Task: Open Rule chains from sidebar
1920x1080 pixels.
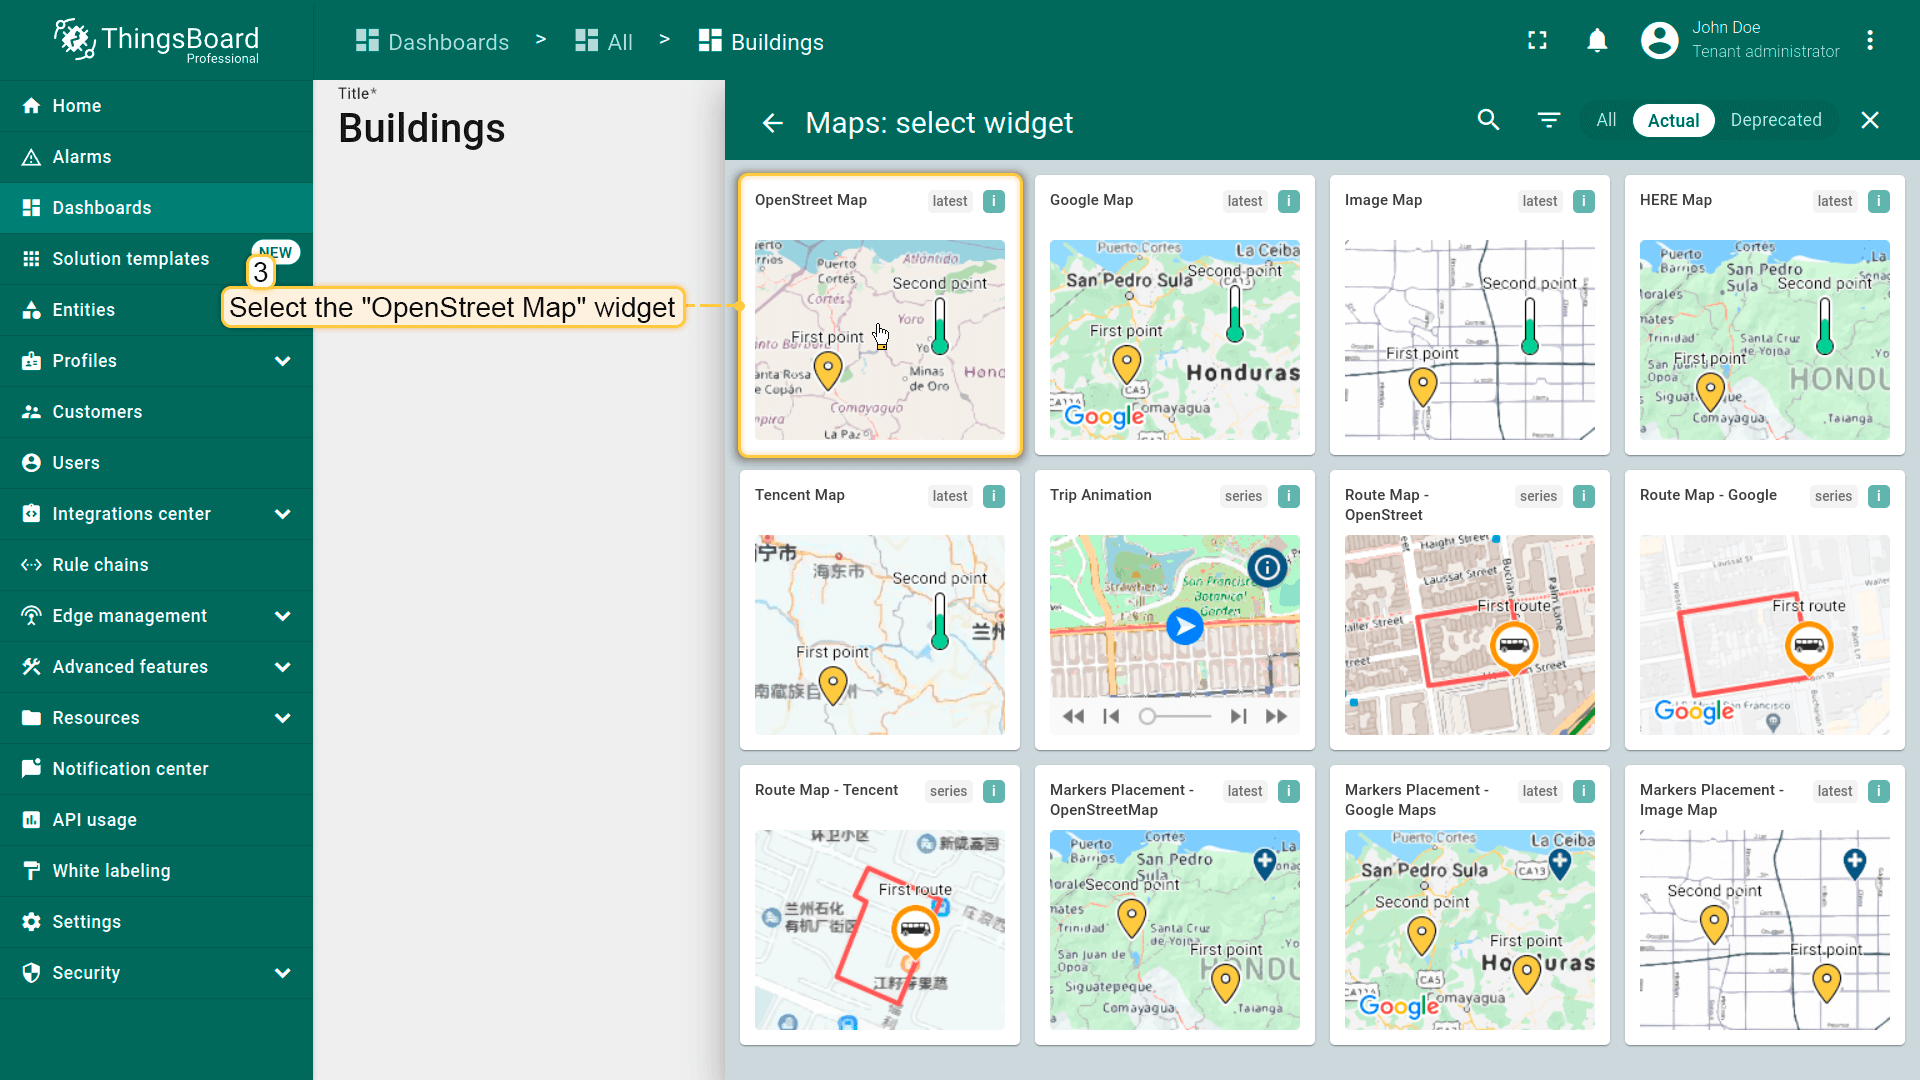Action: pos(100,565)
